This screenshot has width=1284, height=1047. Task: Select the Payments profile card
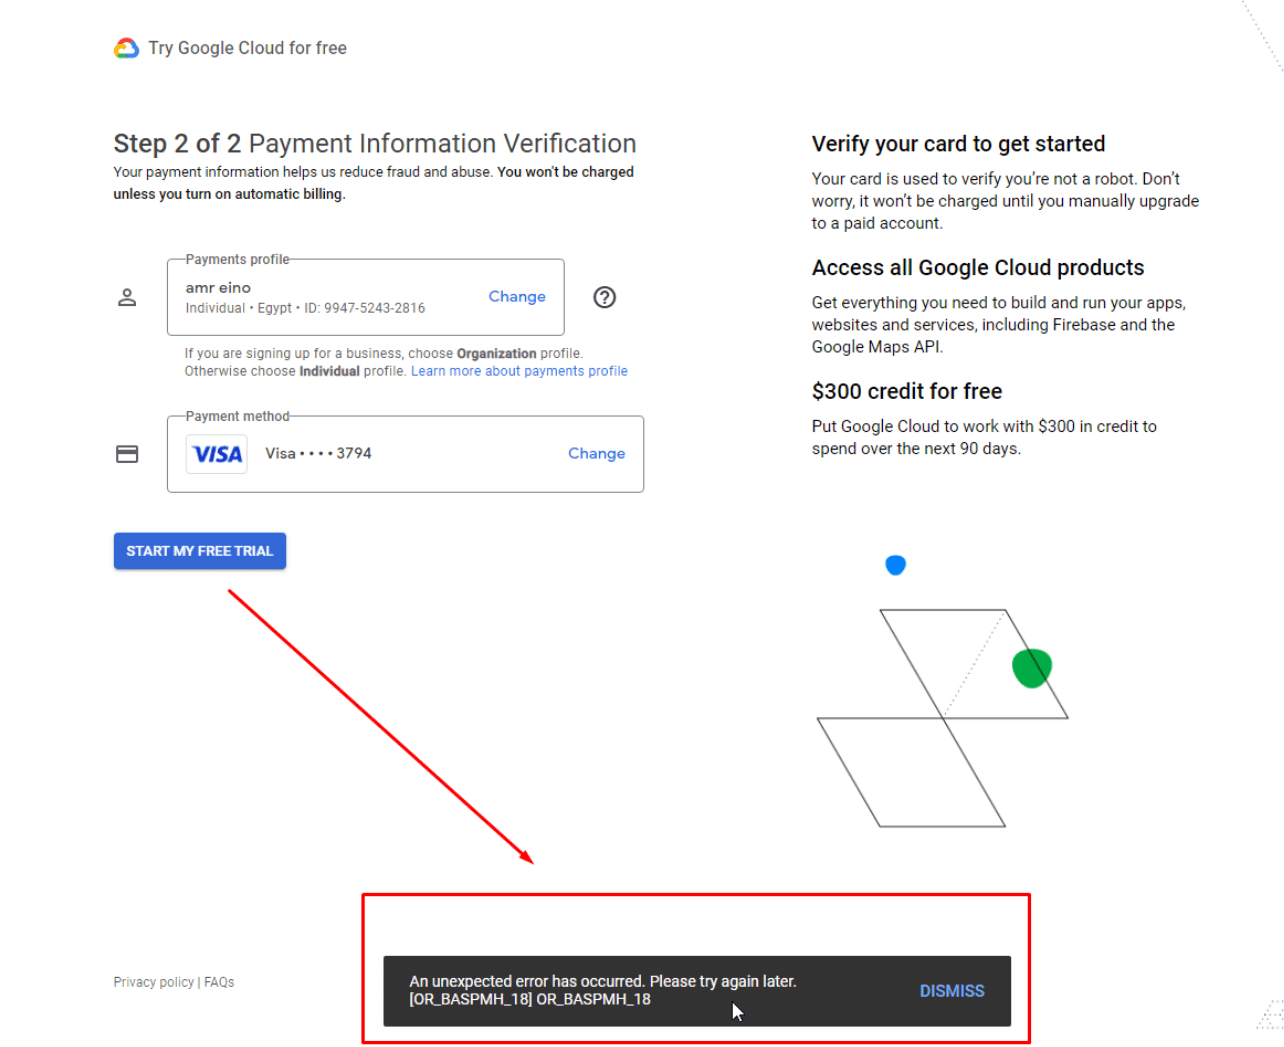(365, 296)
